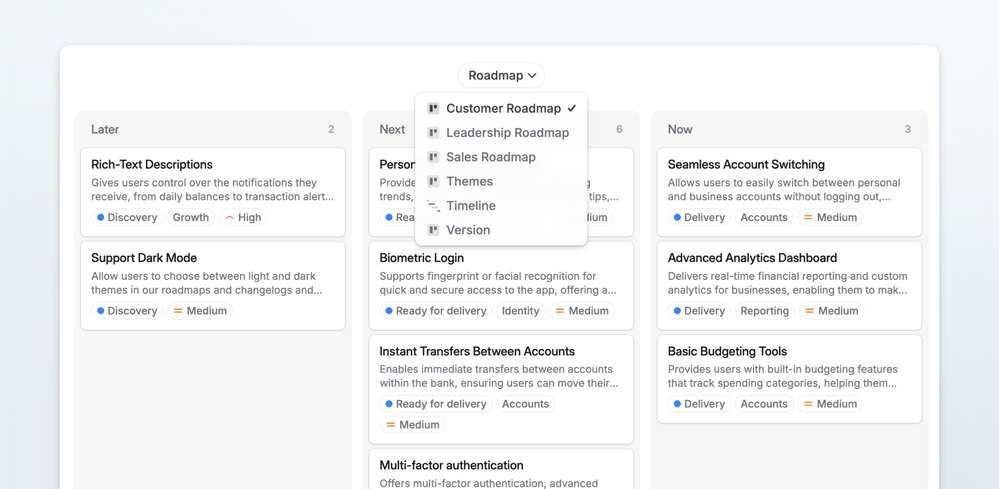The height and width of the screenshot is (489, 999).
Task: Open the Roadmap view dropdown
Action: click(x=501, y=75)
